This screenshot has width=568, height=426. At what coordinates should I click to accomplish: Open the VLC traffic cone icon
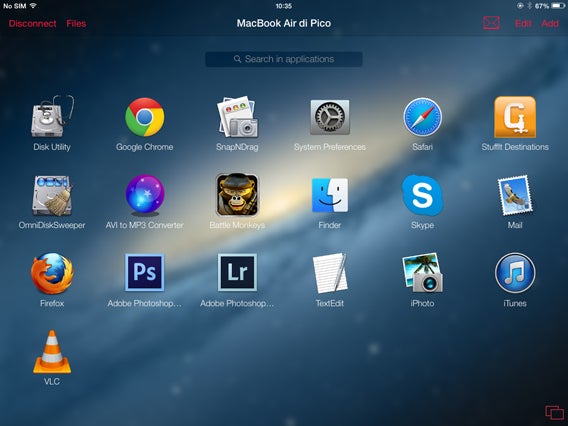point(52,352)
